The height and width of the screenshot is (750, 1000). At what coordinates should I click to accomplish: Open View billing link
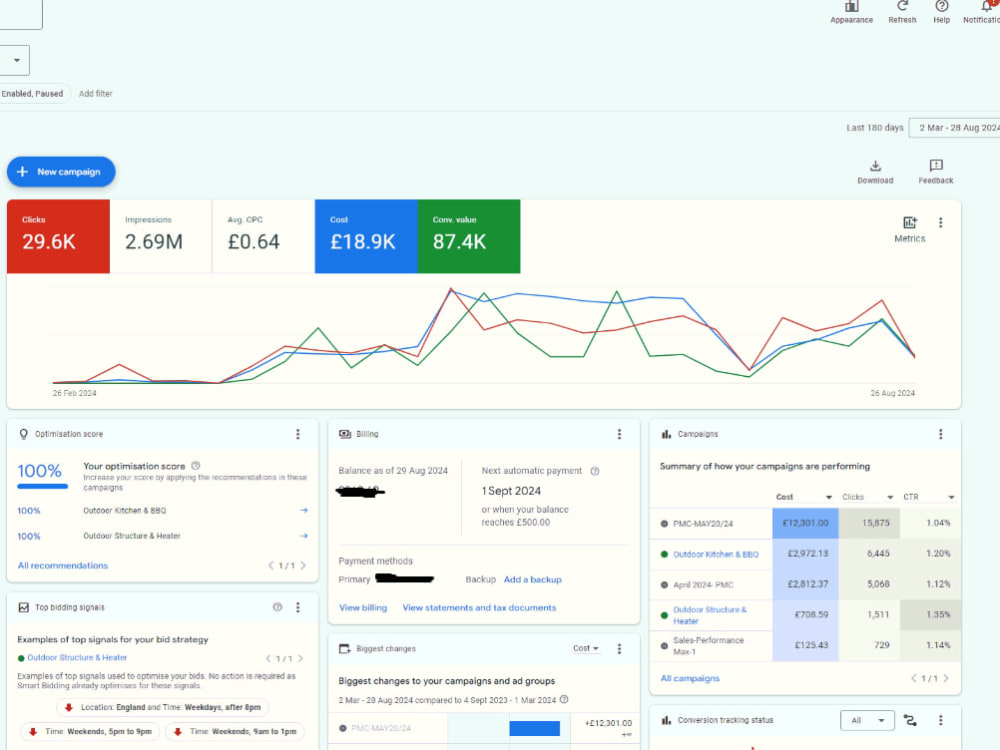[363, 608]
